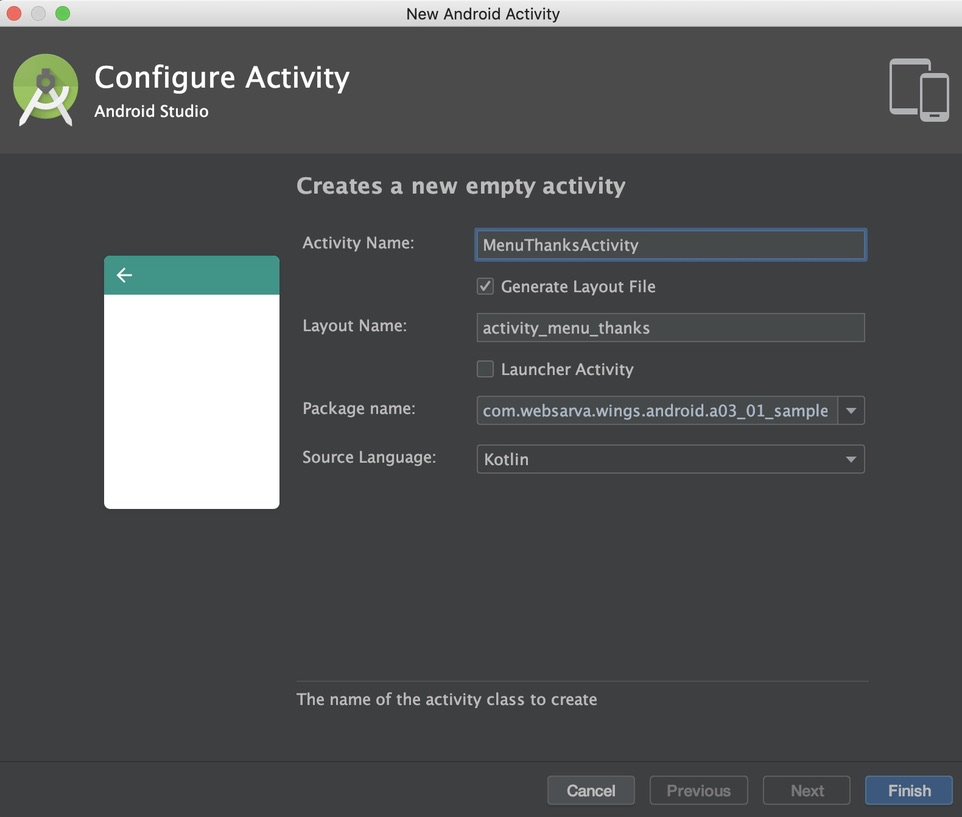Click the Previous button

(x=699, y=791)
